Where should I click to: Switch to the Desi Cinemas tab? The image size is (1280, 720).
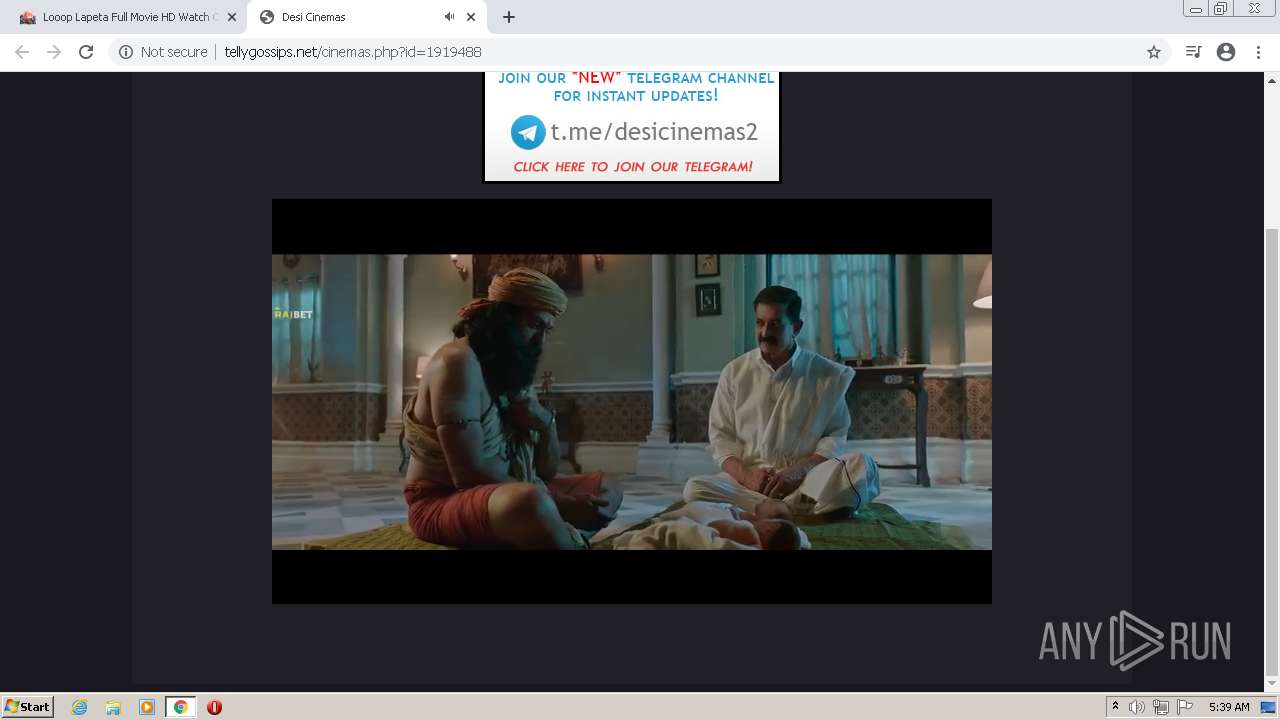pos(365,17)
